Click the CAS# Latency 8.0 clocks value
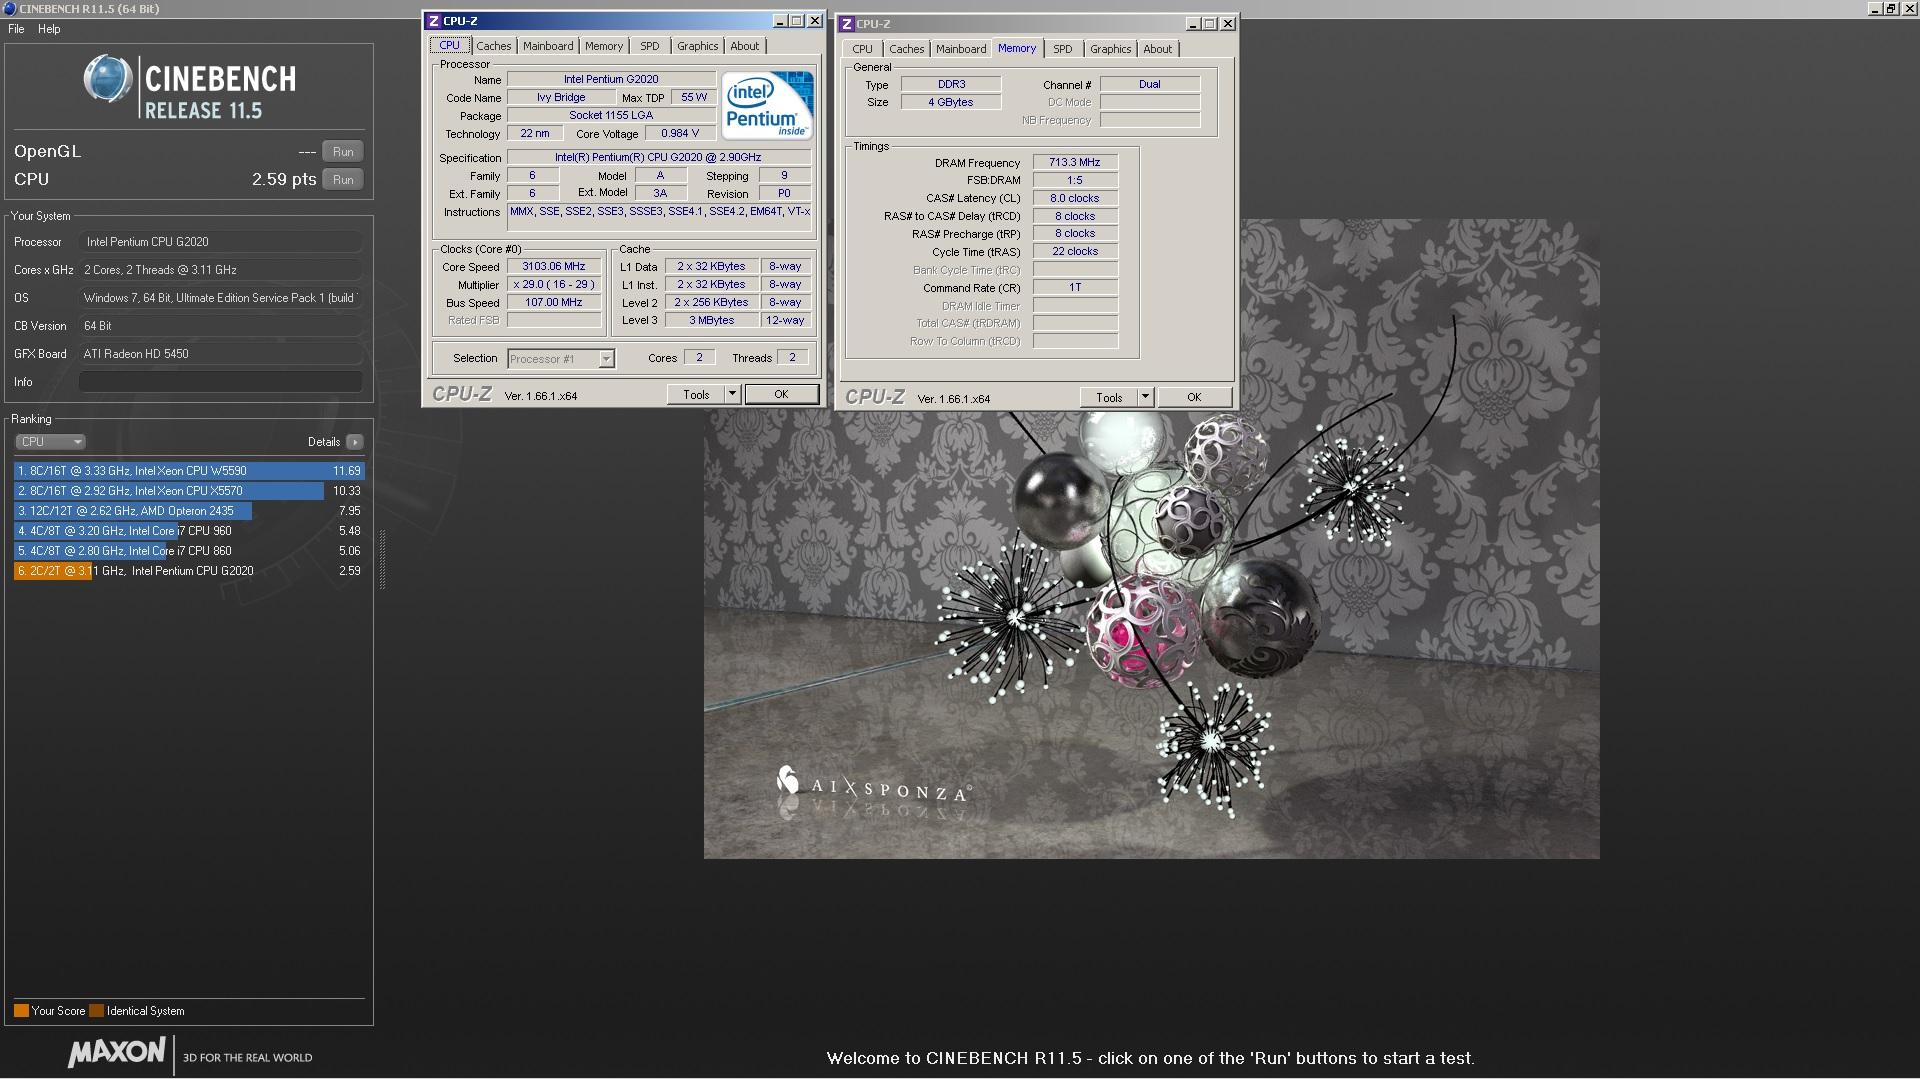Viewport: 1920px width, 1080px height. click(1075, 199)
